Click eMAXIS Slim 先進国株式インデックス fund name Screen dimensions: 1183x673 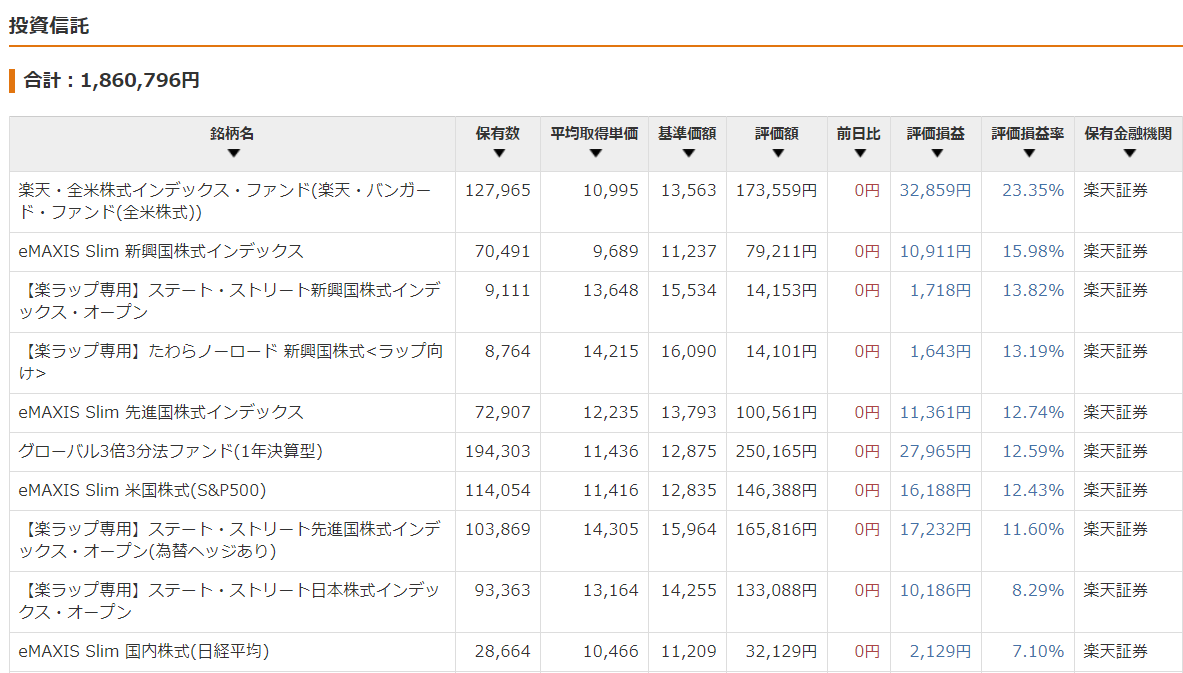(x=161, y=413)
